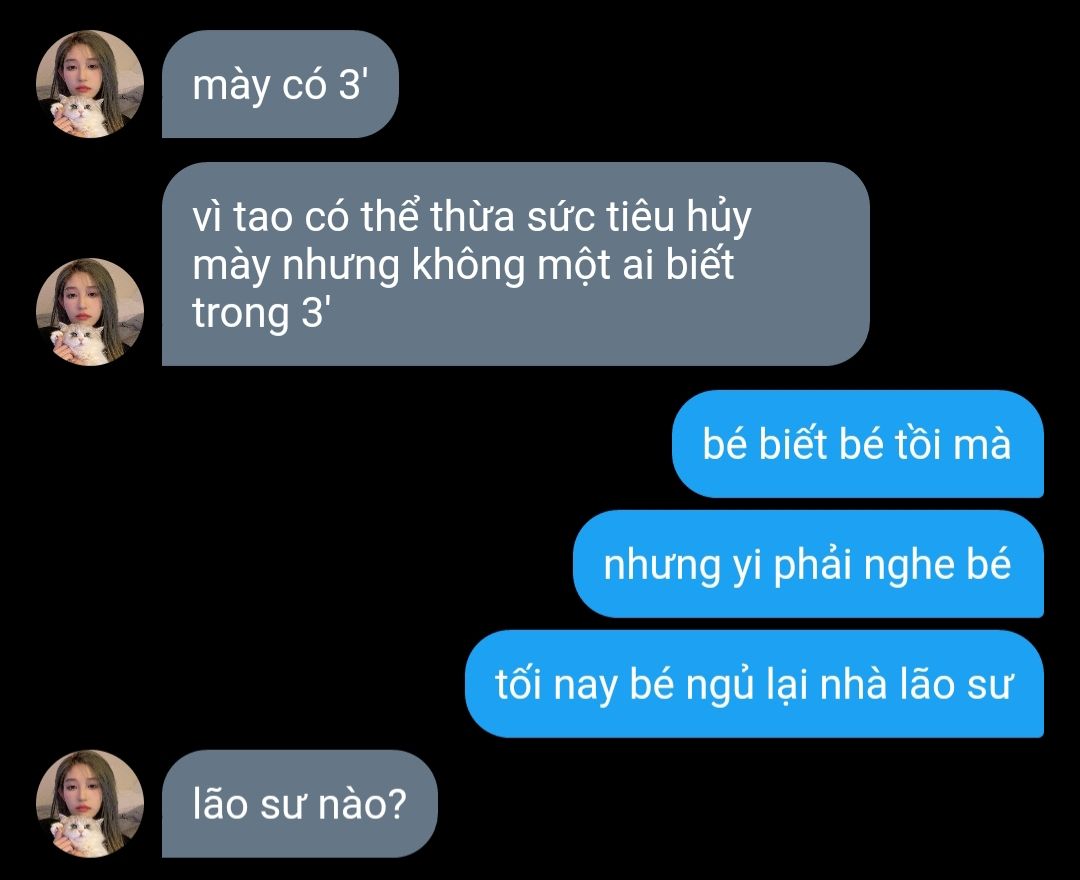Screen dimensions: 1080x880
Task: Click the word "tồi" in blue bubble
Action: (x=918, y=444)
